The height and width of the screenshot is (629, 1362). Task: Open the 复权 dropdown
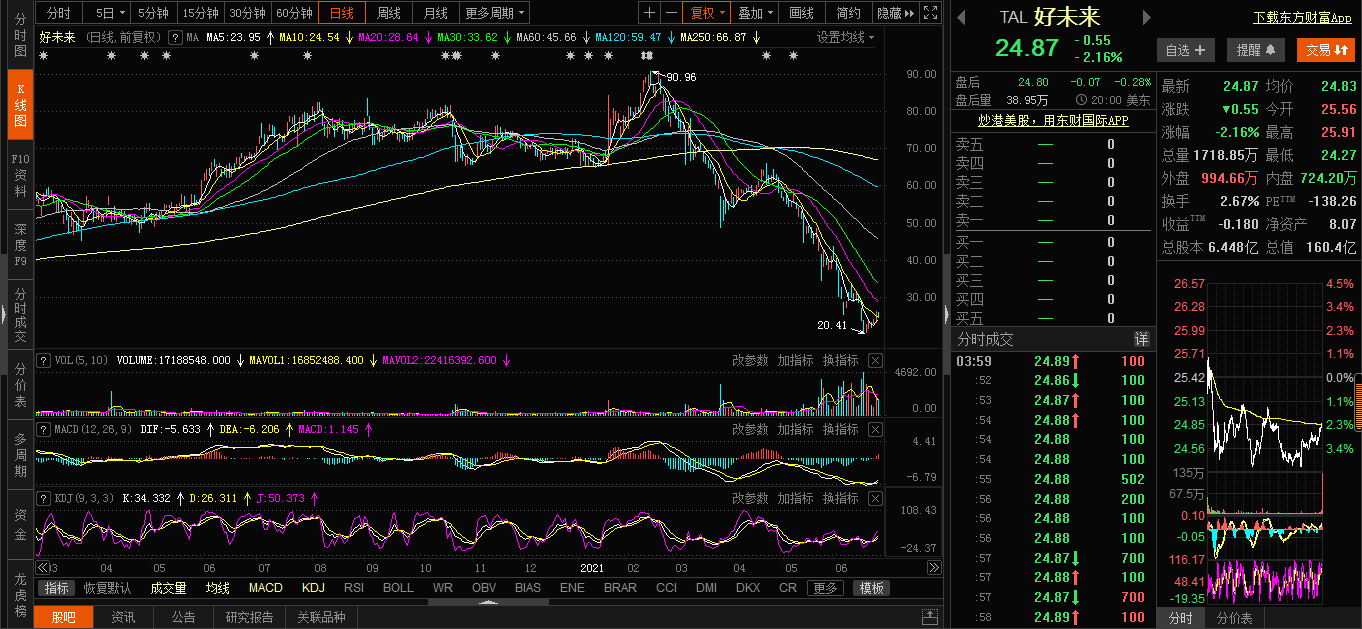click(705, 13)
